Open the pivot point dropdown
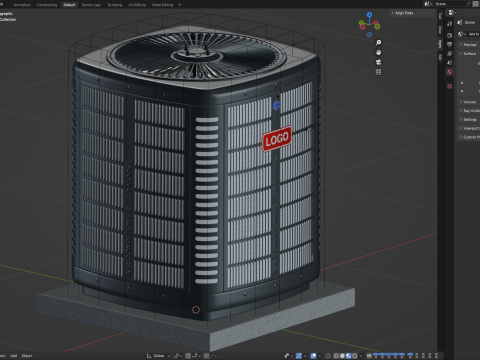 tap(177, 356)
